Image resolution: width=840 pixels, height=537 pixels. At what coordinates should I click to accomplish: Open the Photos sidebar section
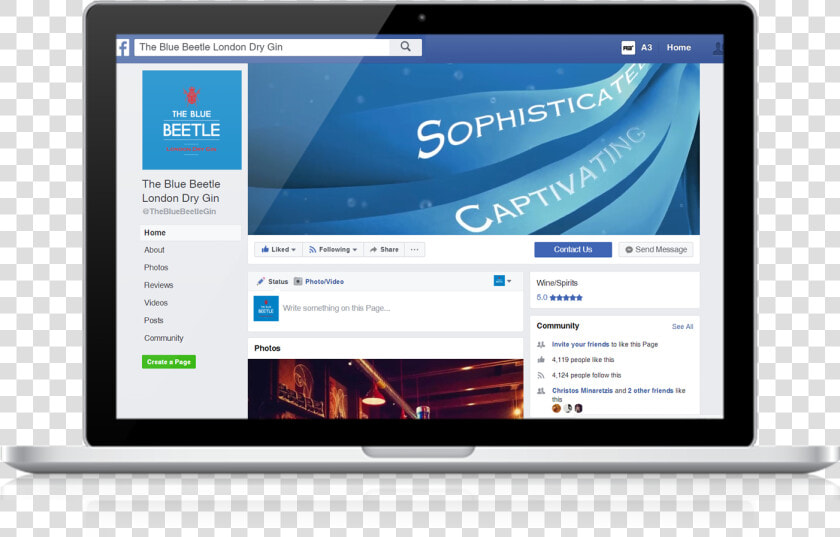coord(156,267)
